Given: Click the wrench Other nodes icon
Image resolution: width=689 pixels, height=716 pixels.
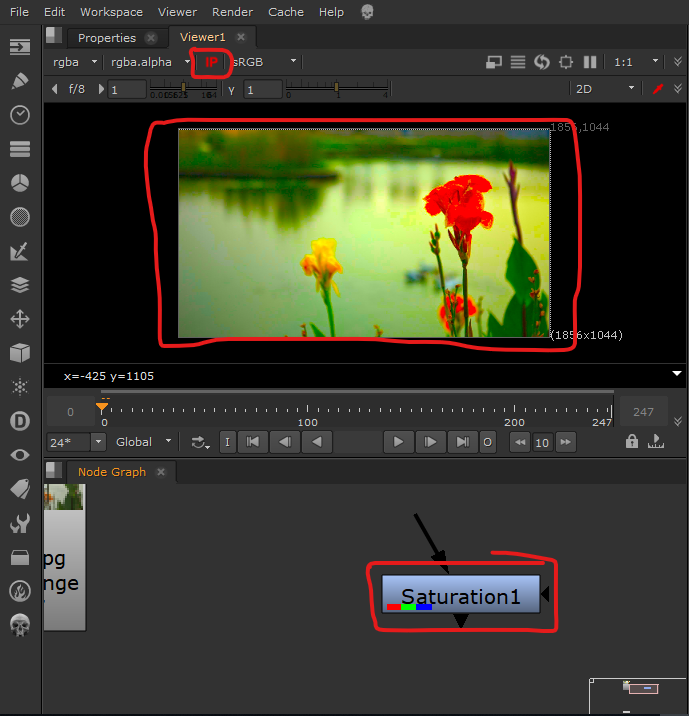Looking at the screenshot, I should coord(19,523).
